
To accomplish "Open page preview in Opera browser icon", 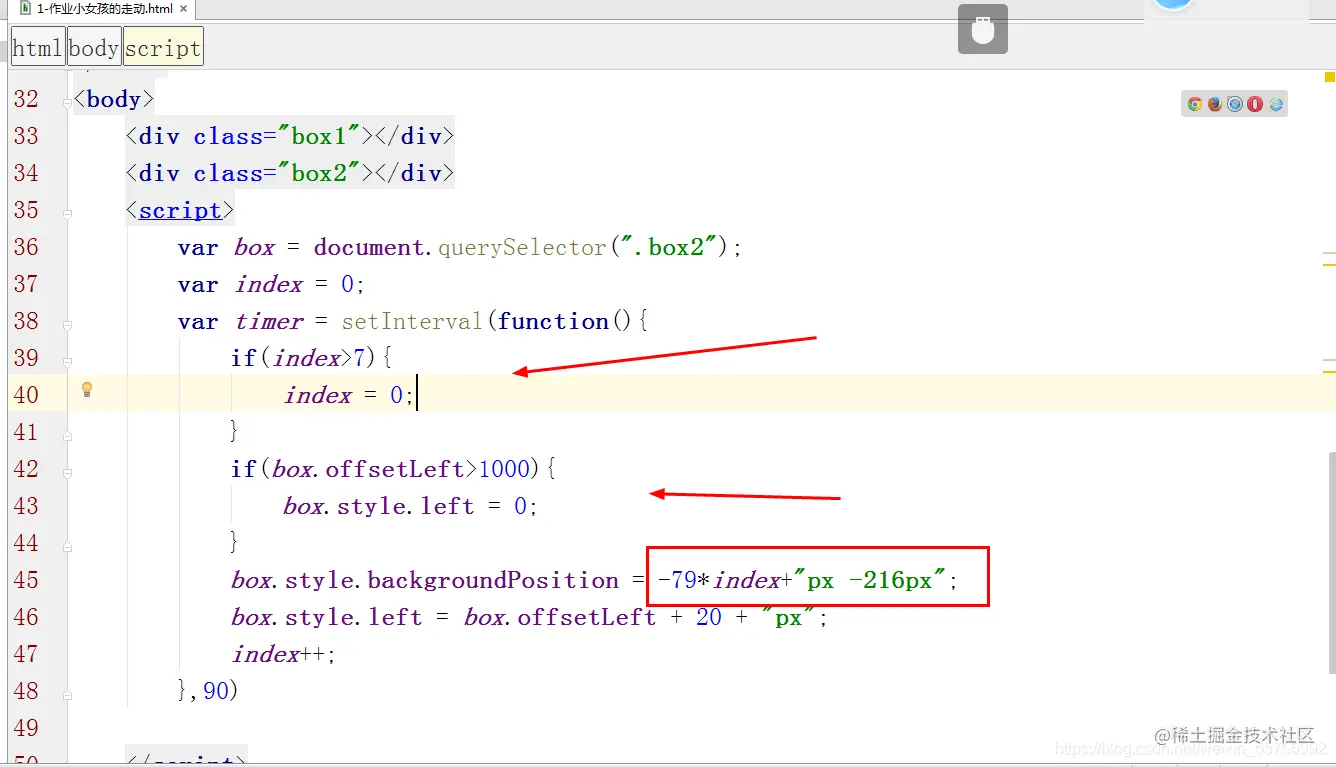I will (x=1255, y=104).
